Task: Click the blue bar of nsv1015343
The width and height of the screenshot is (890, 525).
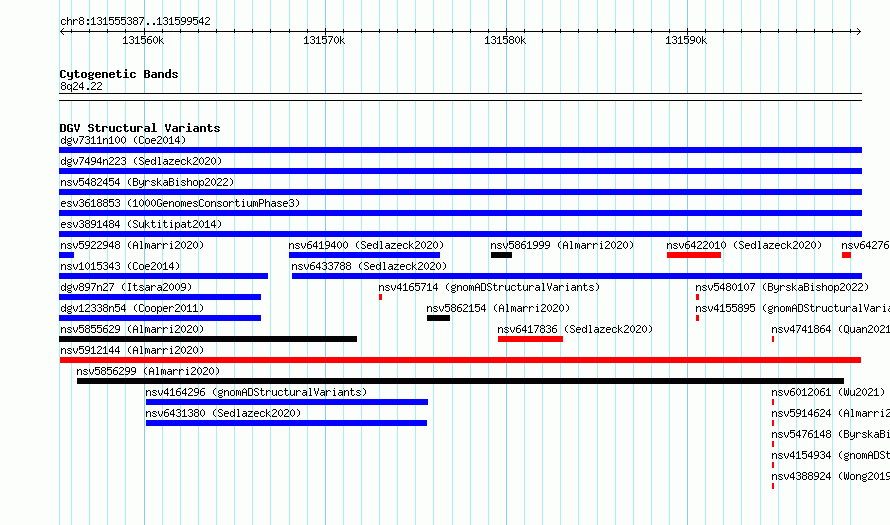Action: click(x=163, y=276)
